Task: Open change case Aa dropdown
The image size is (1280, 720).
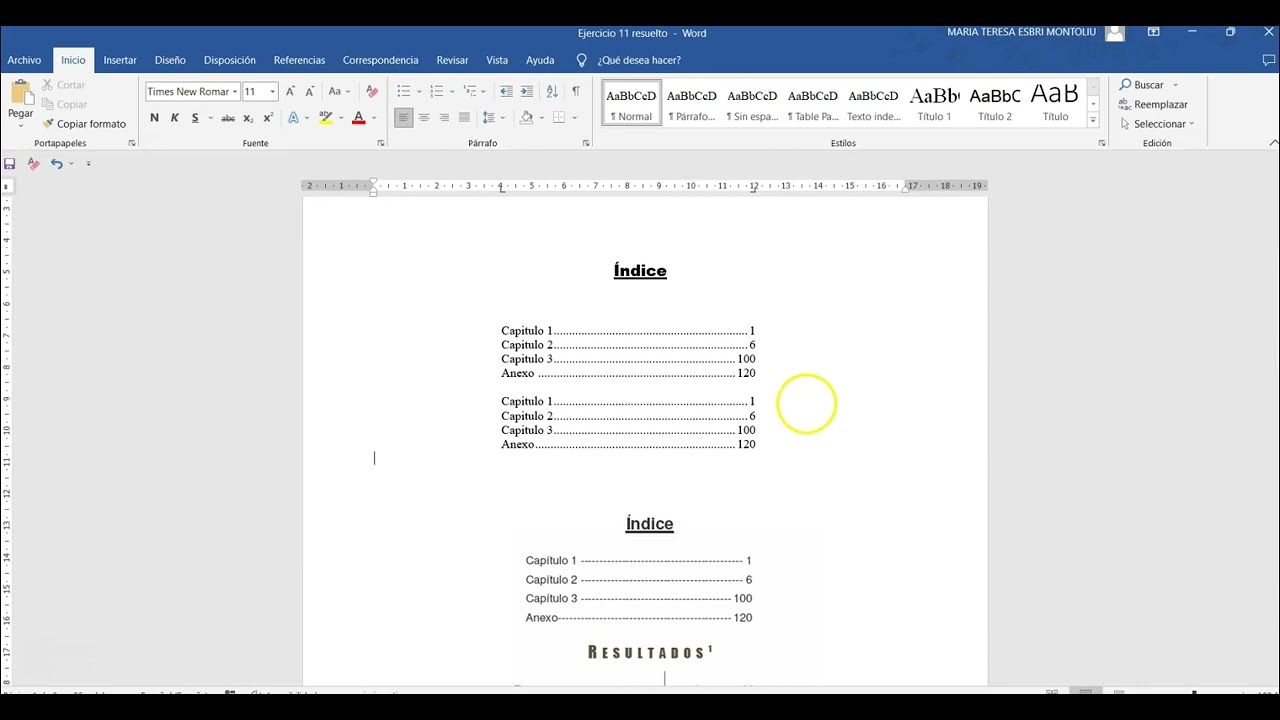Action: [339, 91]
